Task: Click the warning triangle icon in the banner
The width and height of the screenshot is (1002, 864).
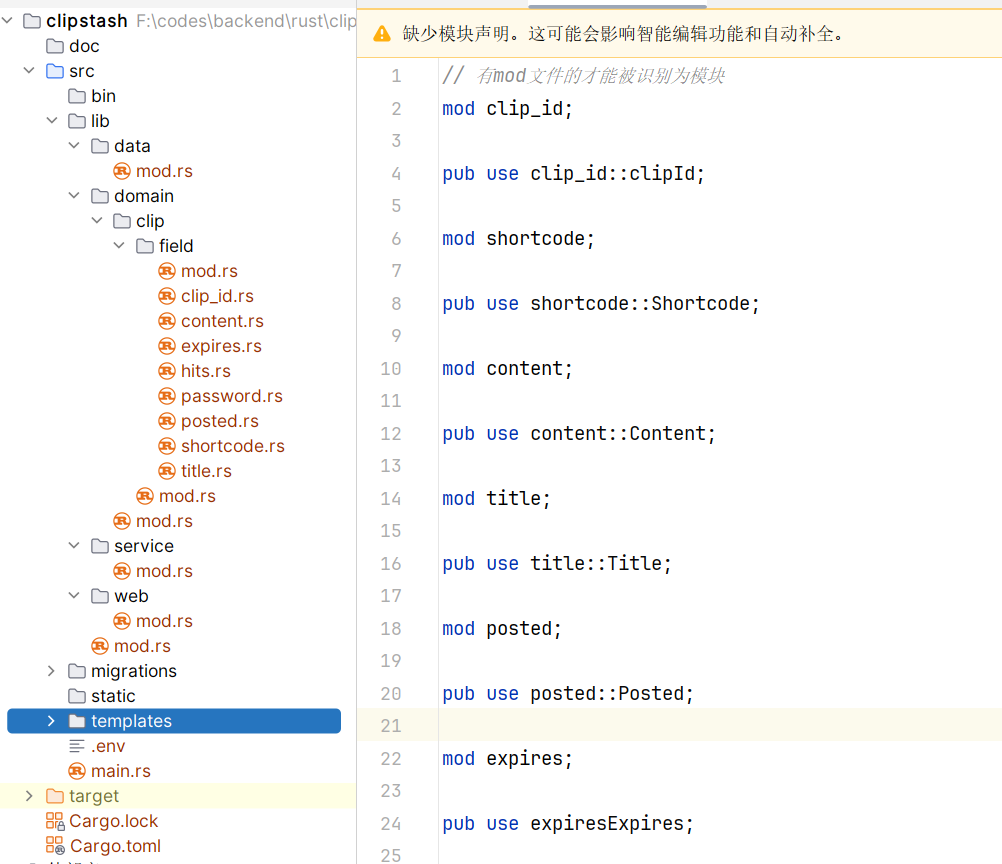Action: (382, 34)
